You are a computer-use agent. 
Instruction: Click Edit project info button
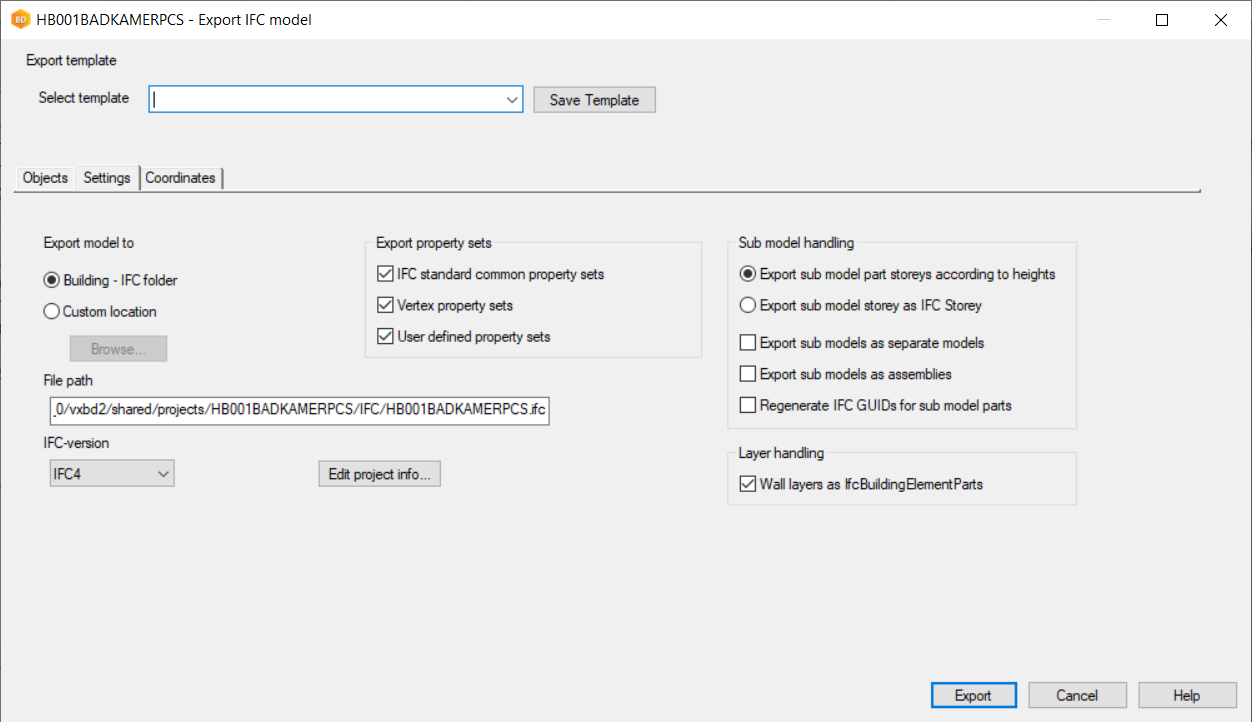(x=379, y=474)
